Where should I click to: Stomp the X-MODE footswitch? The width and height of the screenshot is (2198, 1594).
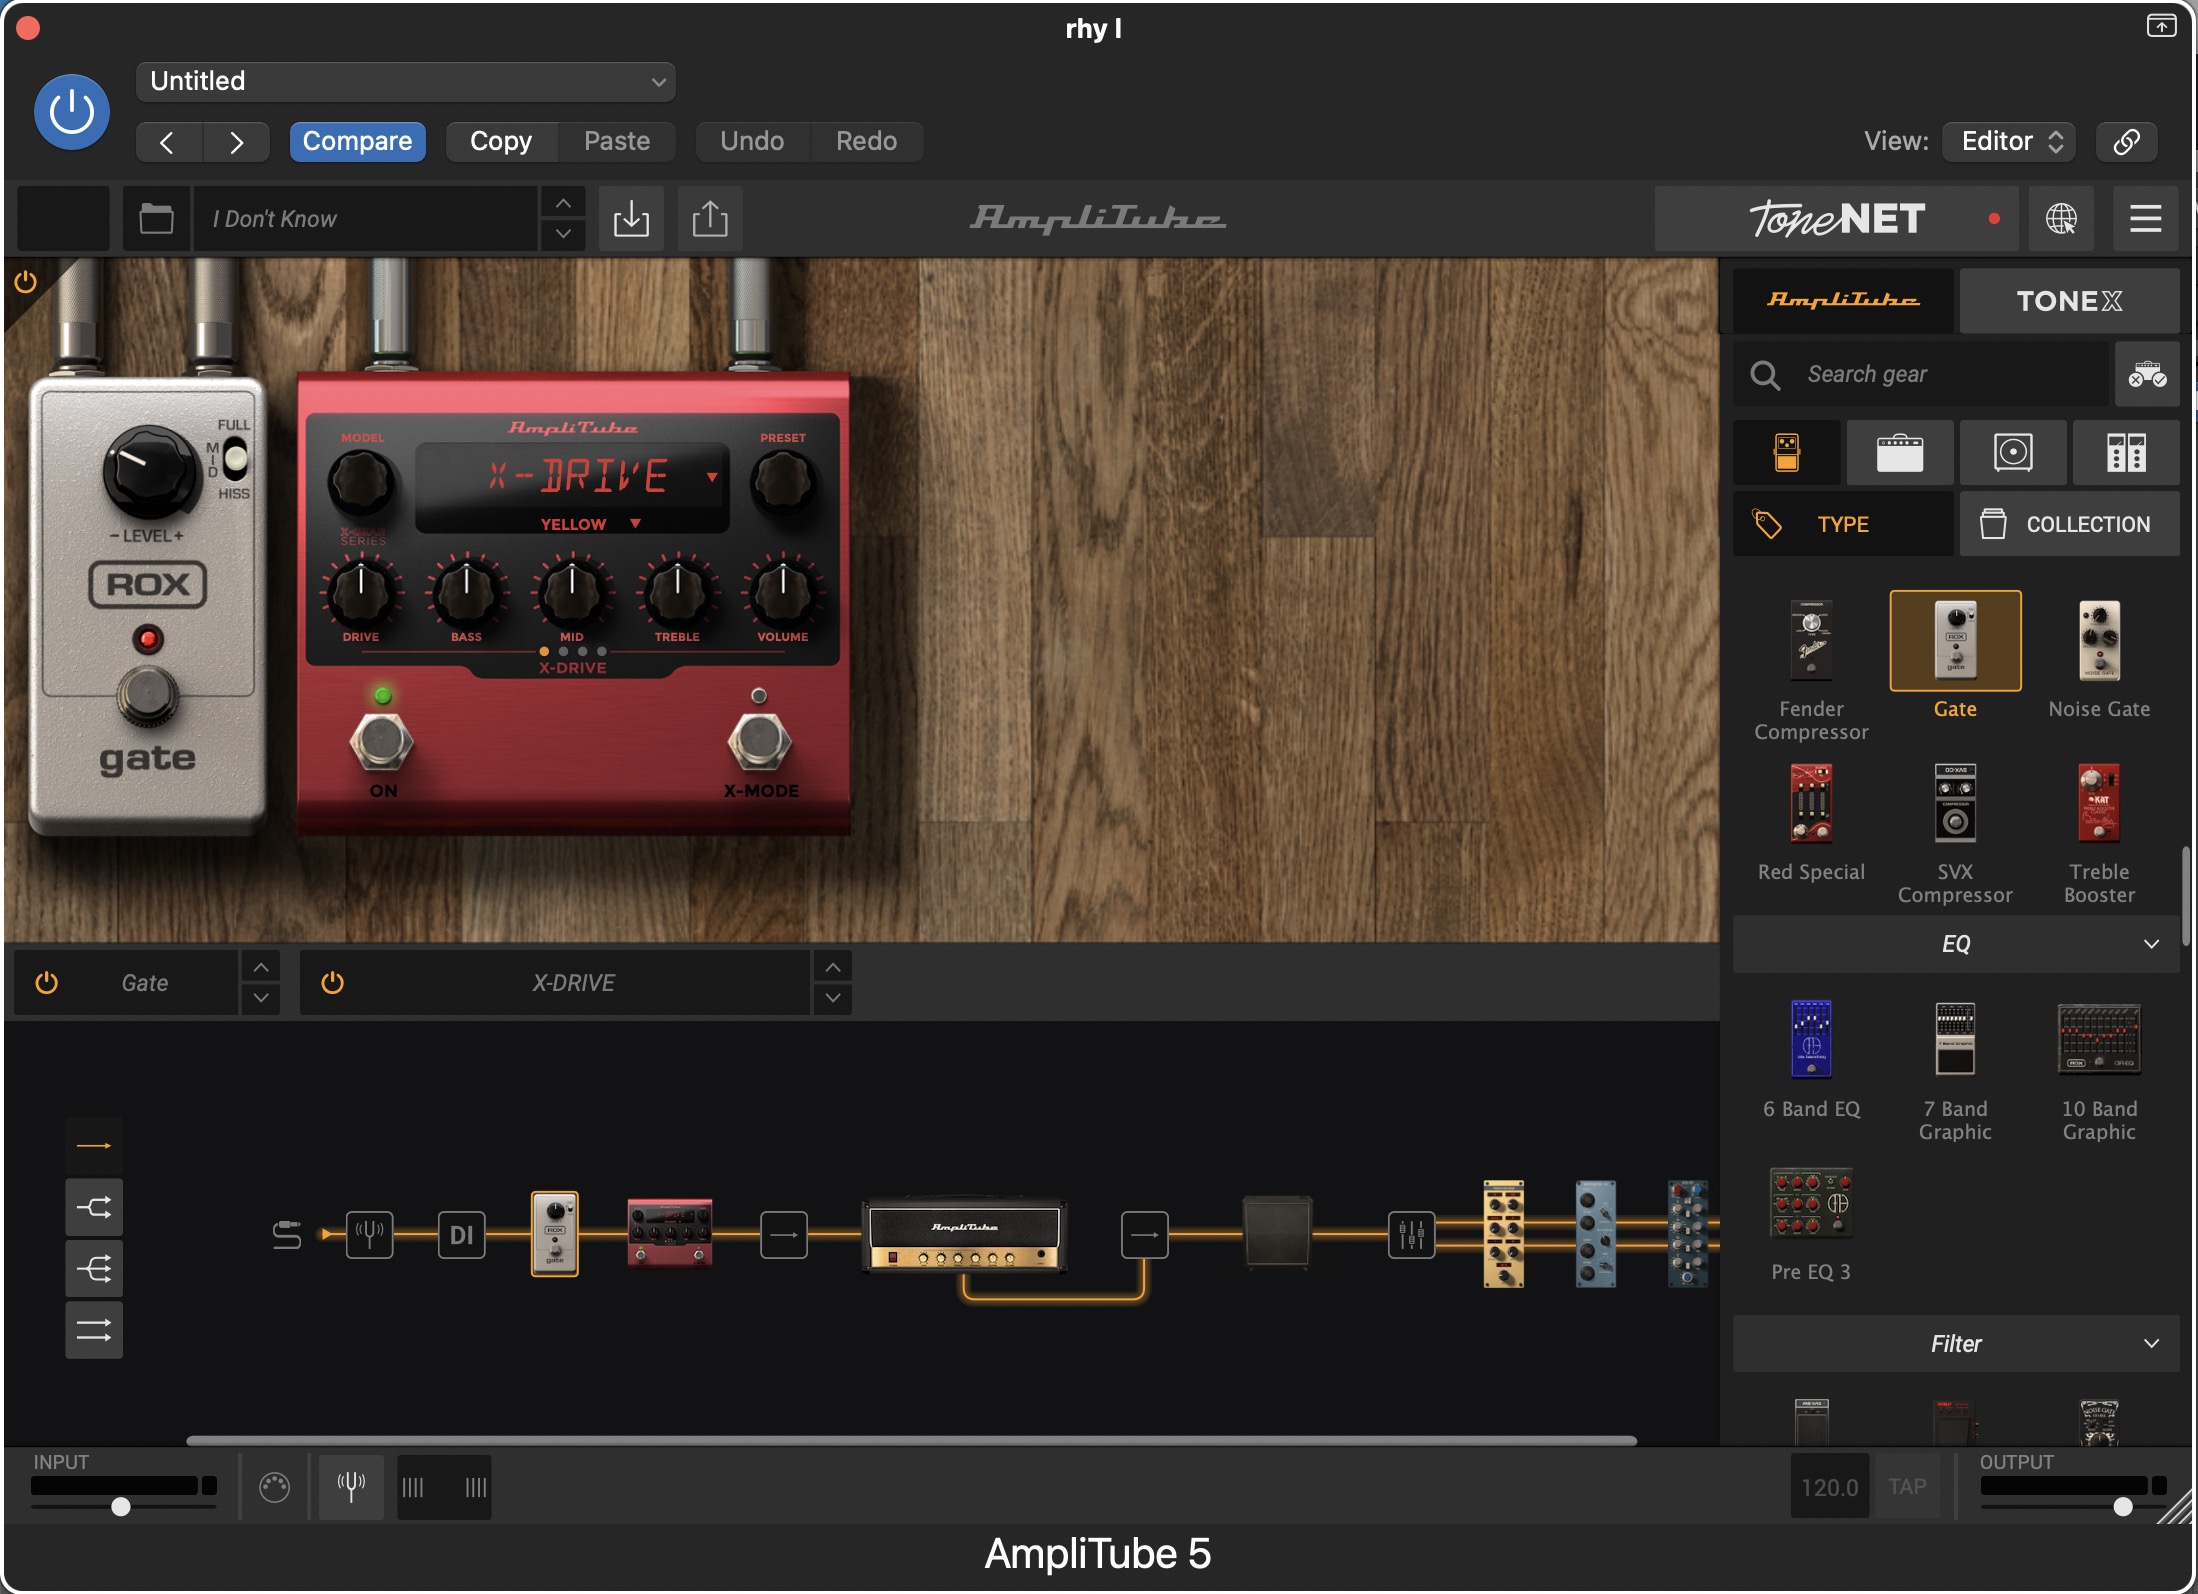click(x=759, y=742)
